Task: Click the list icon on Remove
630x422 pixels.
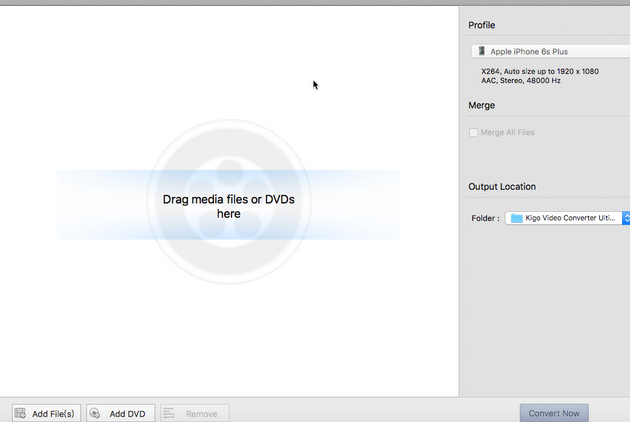Action: pyautogui.click(x=168, y=413)
